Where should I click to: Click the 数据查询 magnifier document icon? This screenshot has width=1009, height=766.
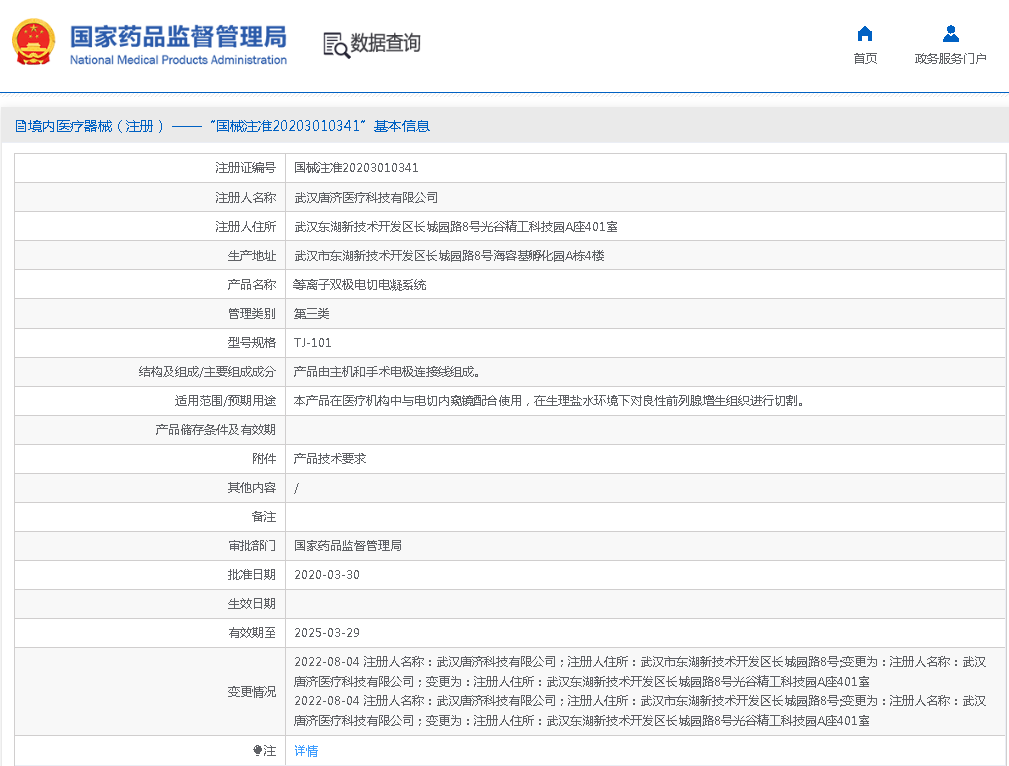[336, 44]
